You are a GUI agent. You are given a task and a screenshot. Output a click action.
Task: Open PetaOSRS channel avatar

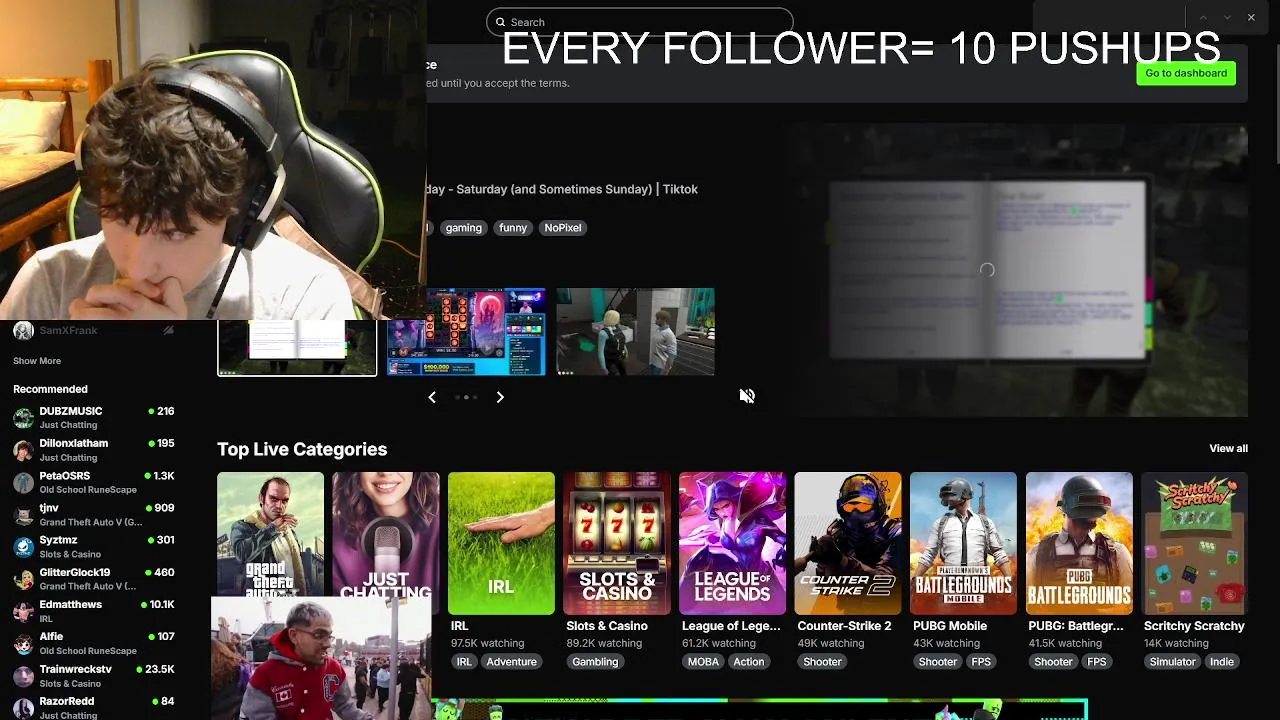point(23,483)
